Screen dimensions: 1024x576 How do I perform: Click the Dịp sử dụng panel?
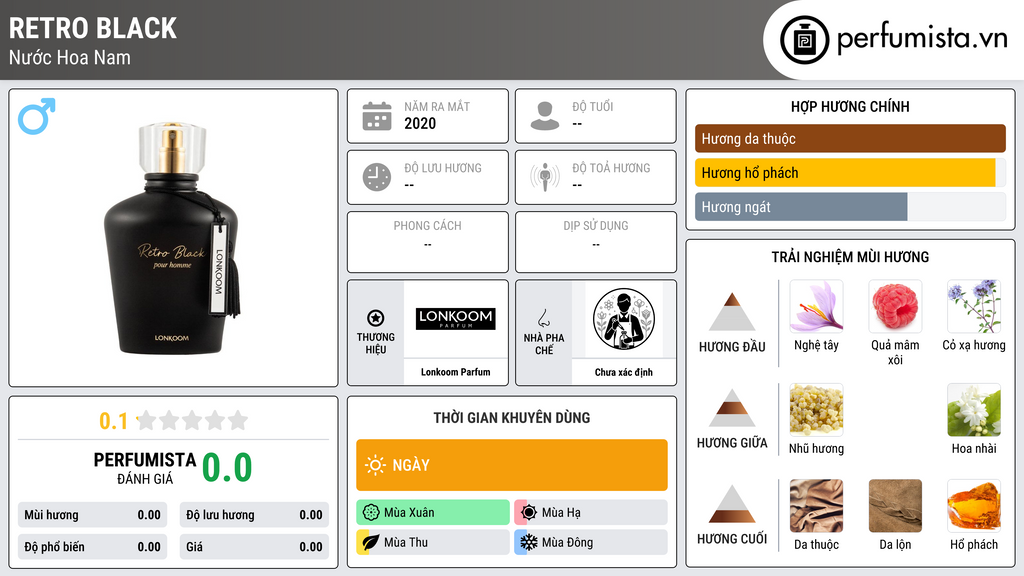click(596, 242)
